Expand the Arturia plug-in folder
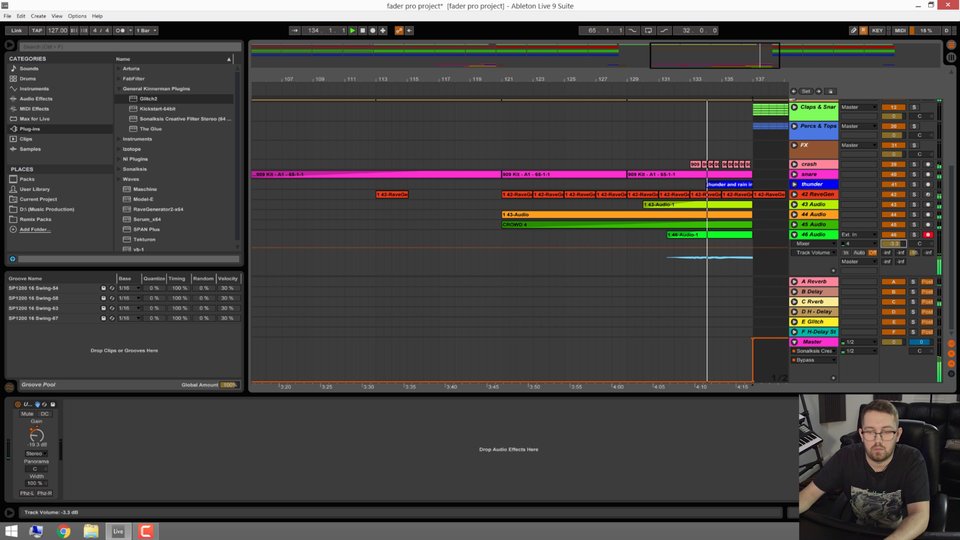 coord(118,69)
